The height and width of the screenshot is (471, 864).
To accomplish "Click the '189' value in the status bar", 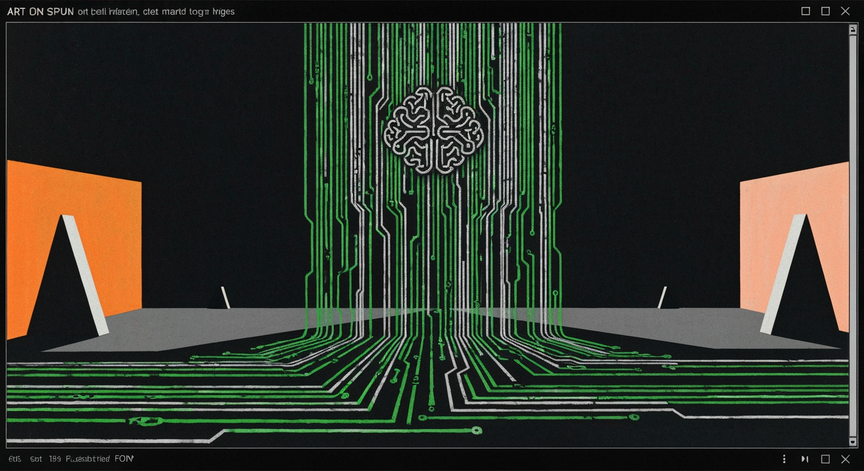I will 55,458.
